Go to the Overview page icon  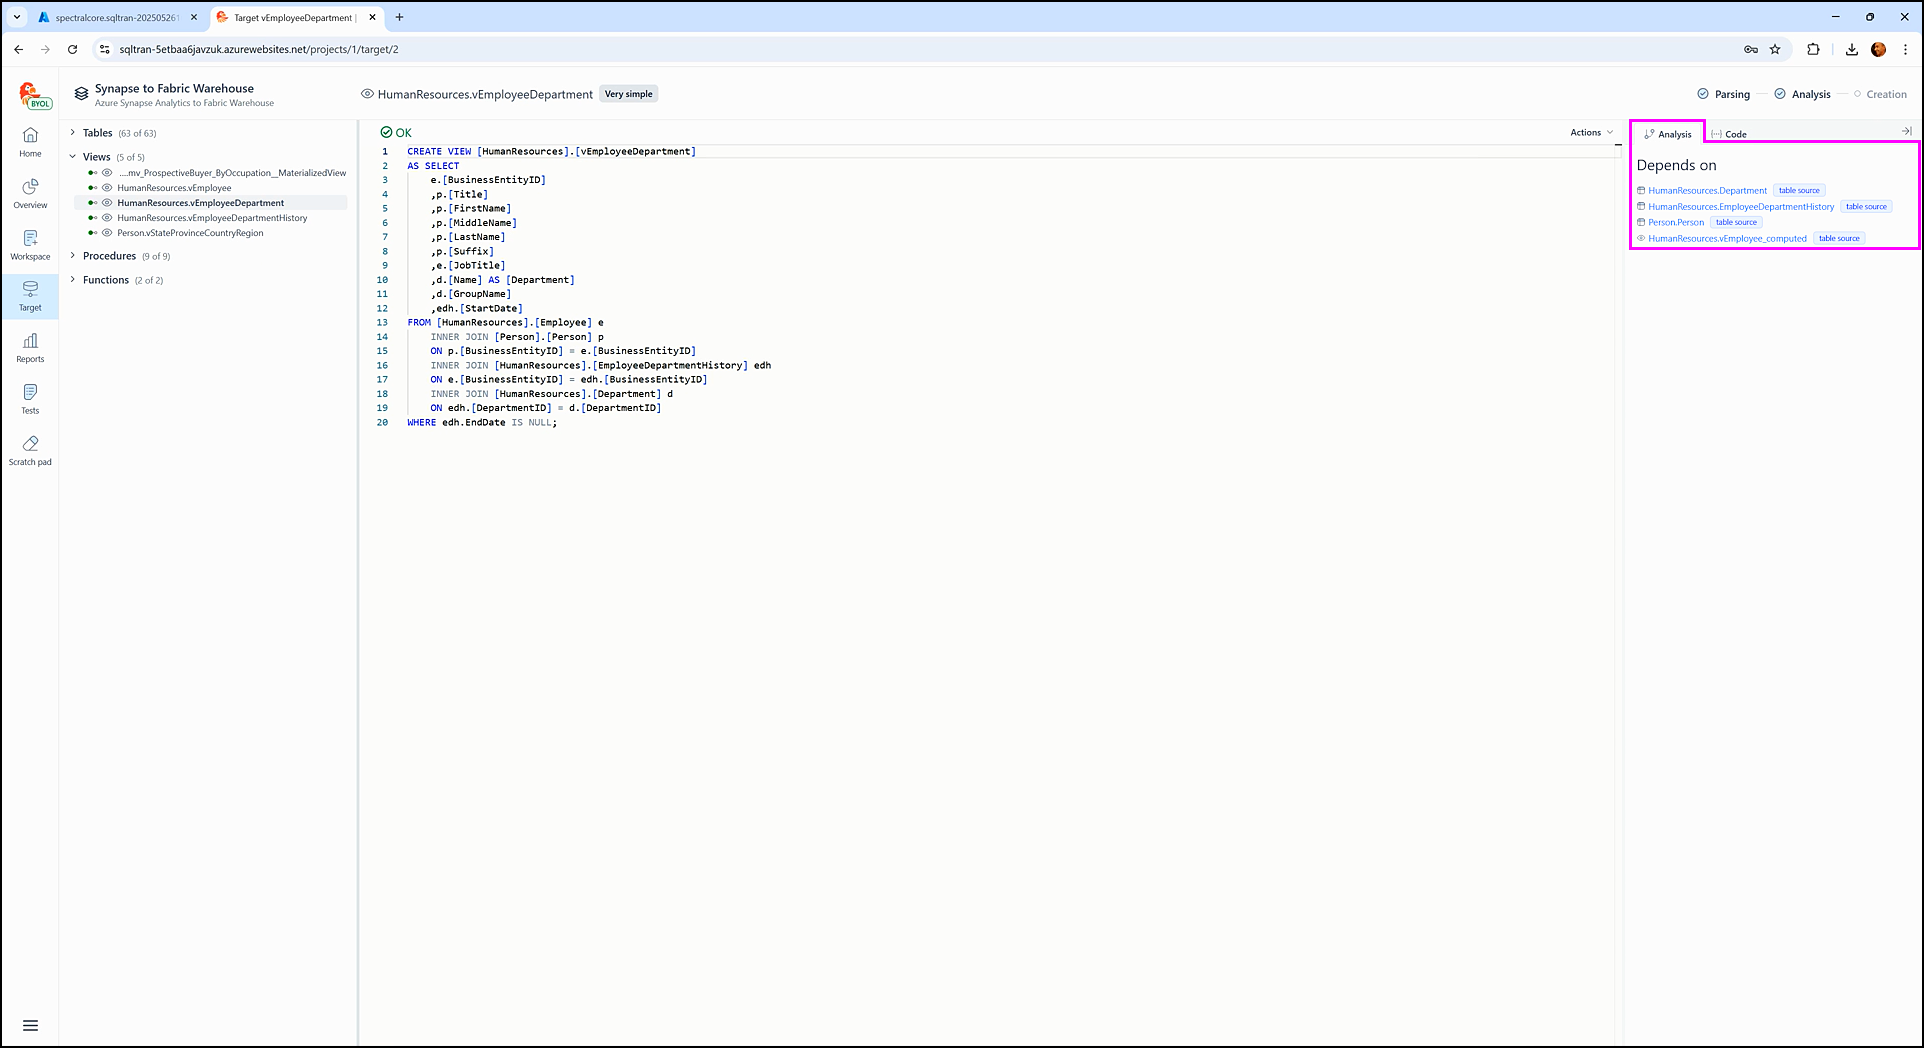(x=30, y=187)
